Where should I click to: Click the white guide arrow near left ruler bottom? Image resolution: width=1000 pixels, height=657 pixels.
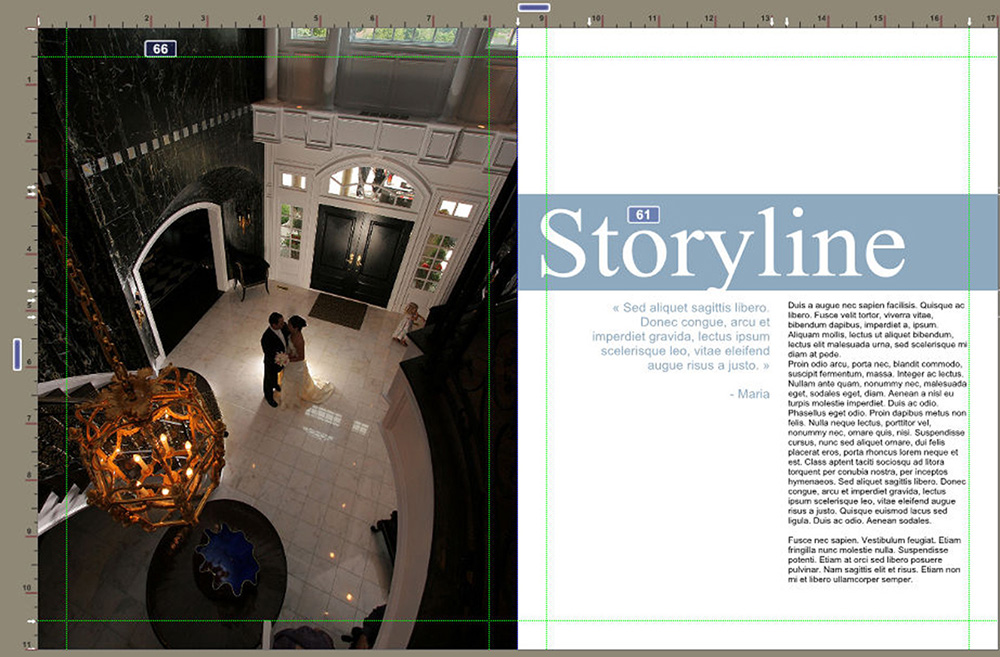coord(31,621)
